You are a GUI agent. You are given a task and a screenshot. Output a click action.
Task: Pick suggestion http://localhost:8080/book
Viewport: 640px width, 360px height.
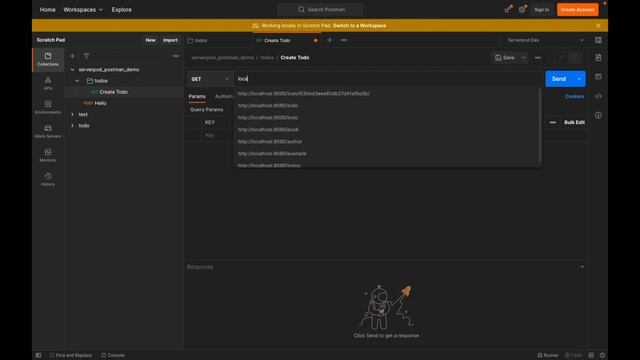(x=268, y=129)
